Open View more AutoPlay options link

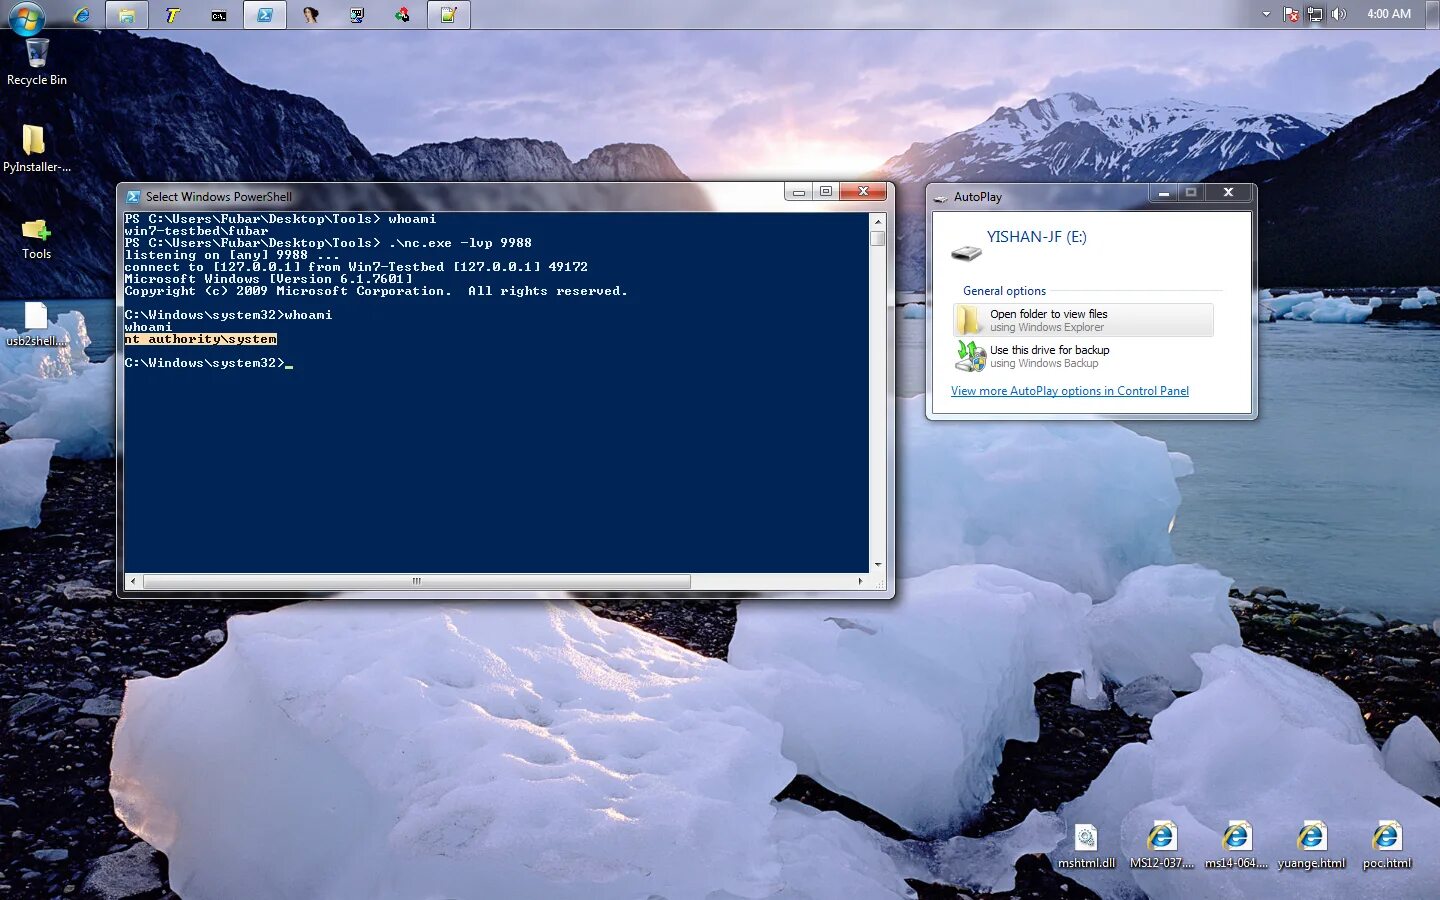click(x=1070, y=391)
